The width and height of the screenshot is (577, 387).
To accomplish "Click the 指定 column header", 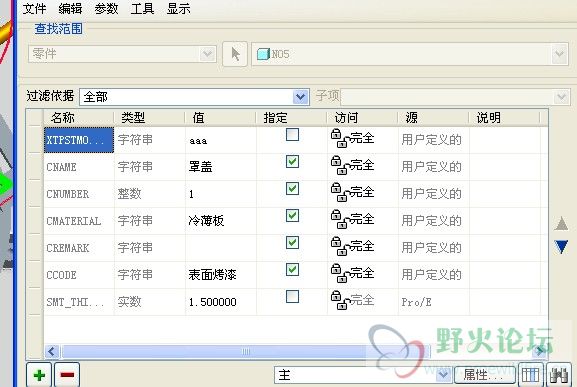I will coord(291,118).
